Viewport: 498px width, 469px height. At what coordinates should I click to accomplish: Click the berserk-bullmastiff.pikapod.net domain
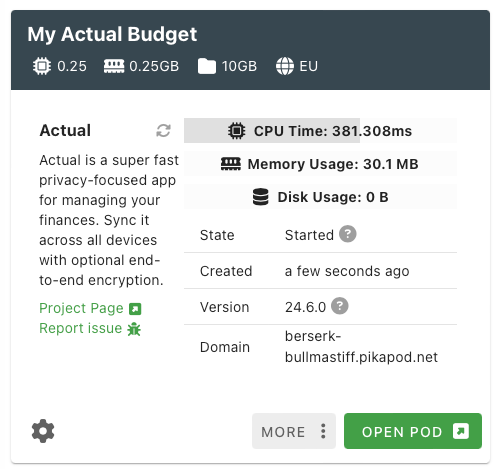(361, 347)
